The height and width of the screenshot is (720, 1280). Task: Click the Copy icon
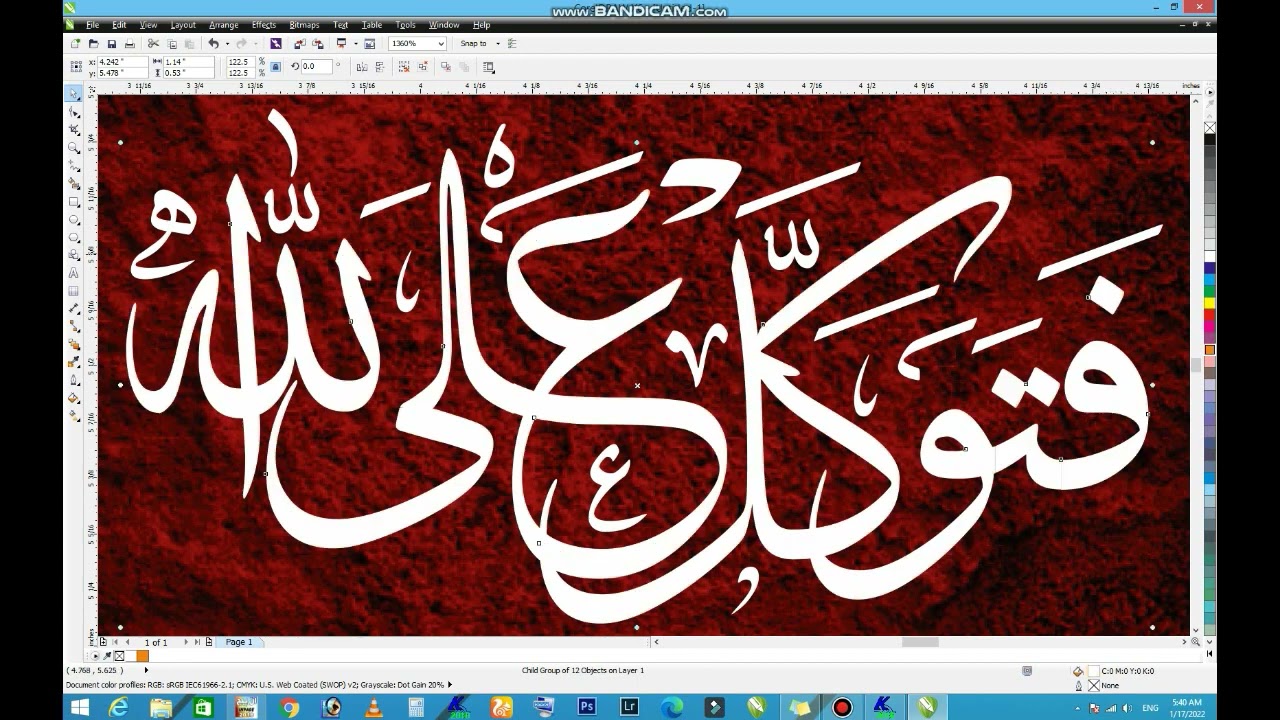pyautogui.click(x=172, y=44)
